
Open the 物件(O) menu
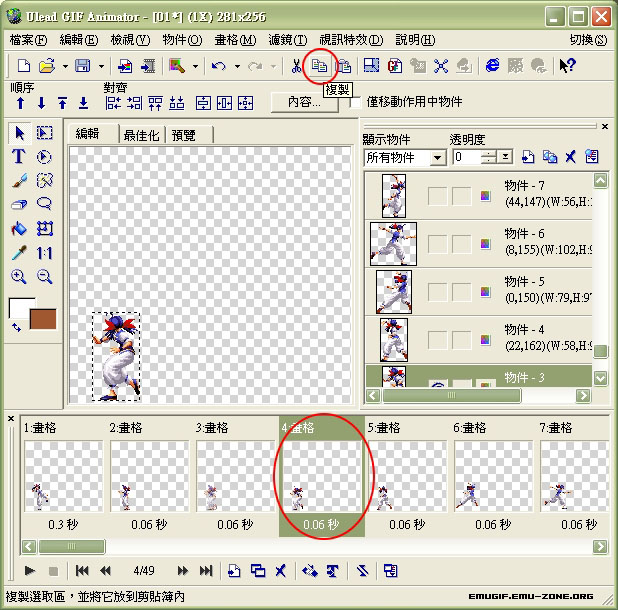(182, 40)
